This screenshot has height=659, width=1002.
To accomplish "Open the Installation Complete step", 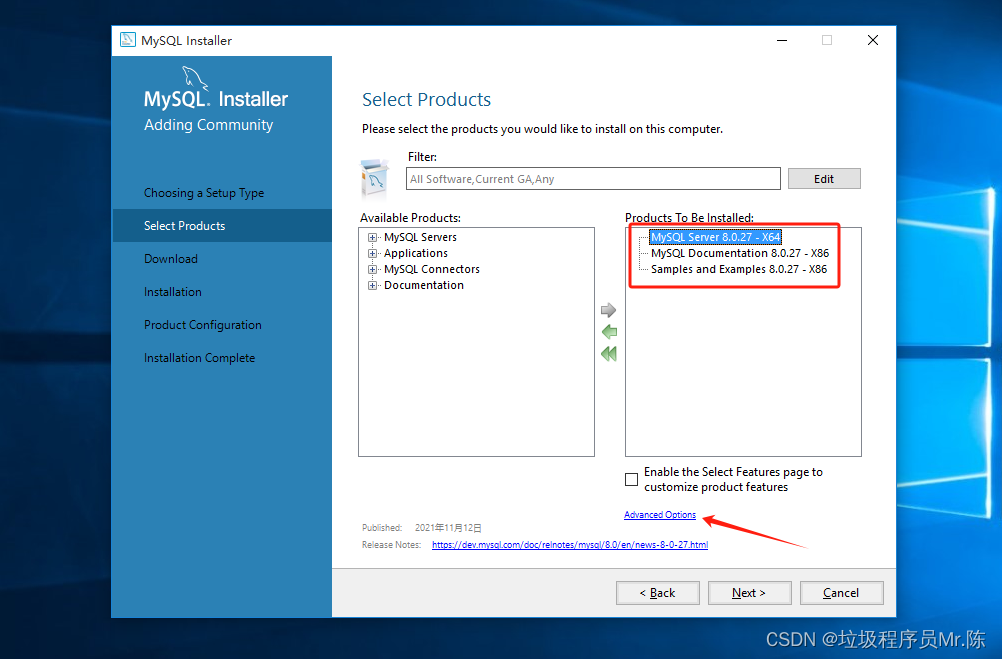I will tap(199, 358).
